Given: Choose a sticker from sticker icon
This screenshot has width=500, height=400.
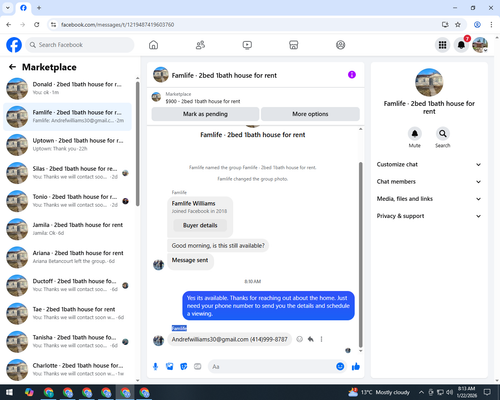Looking at the screenshot, I should click(184, 367).
